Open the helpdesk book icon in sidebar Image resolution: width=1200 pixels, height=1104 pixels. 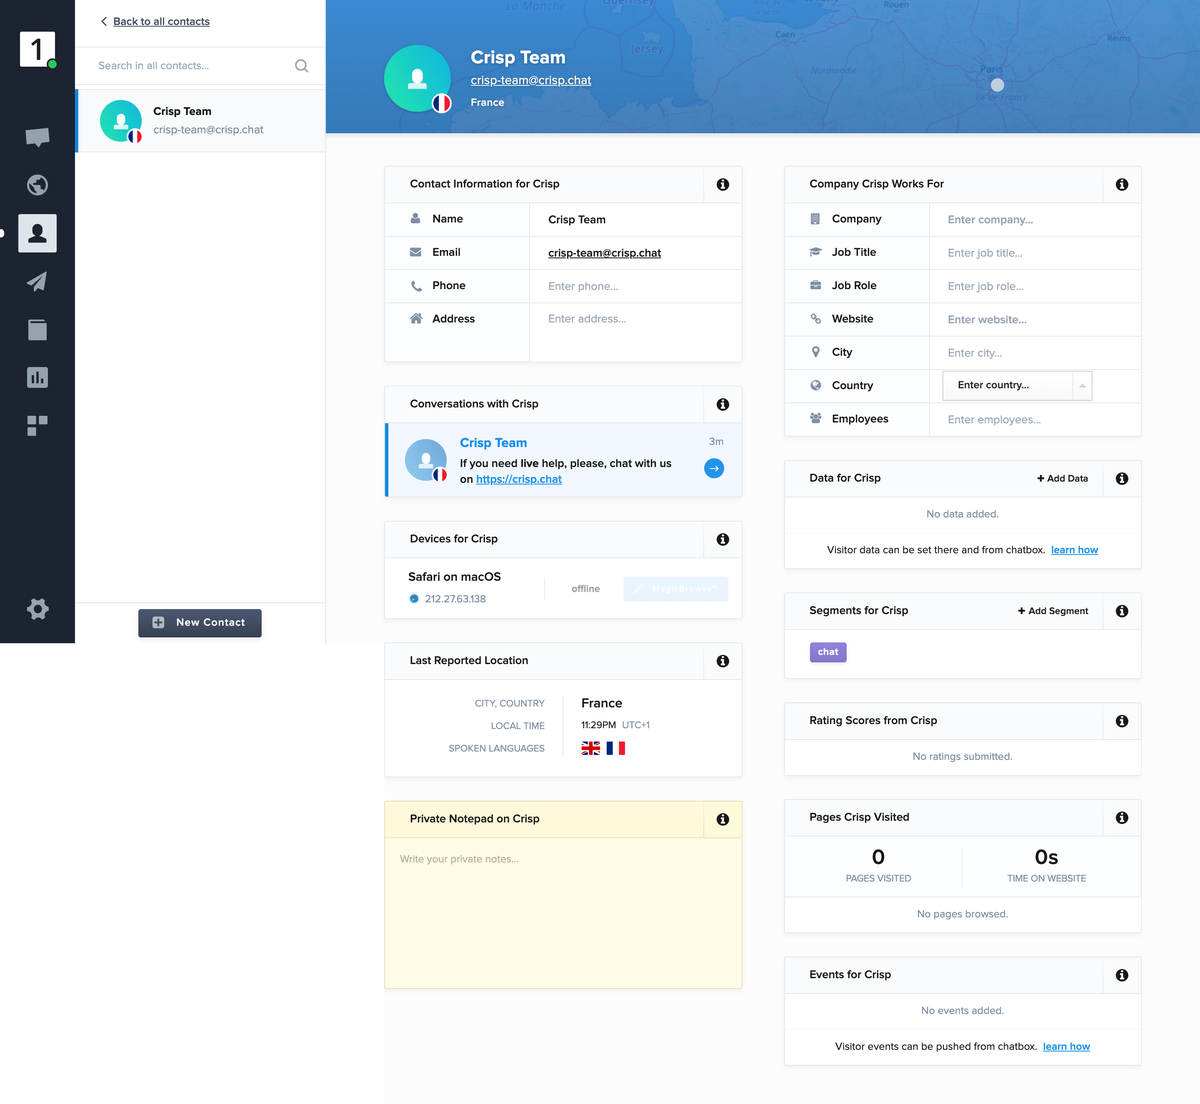click(x=37, y=329)
